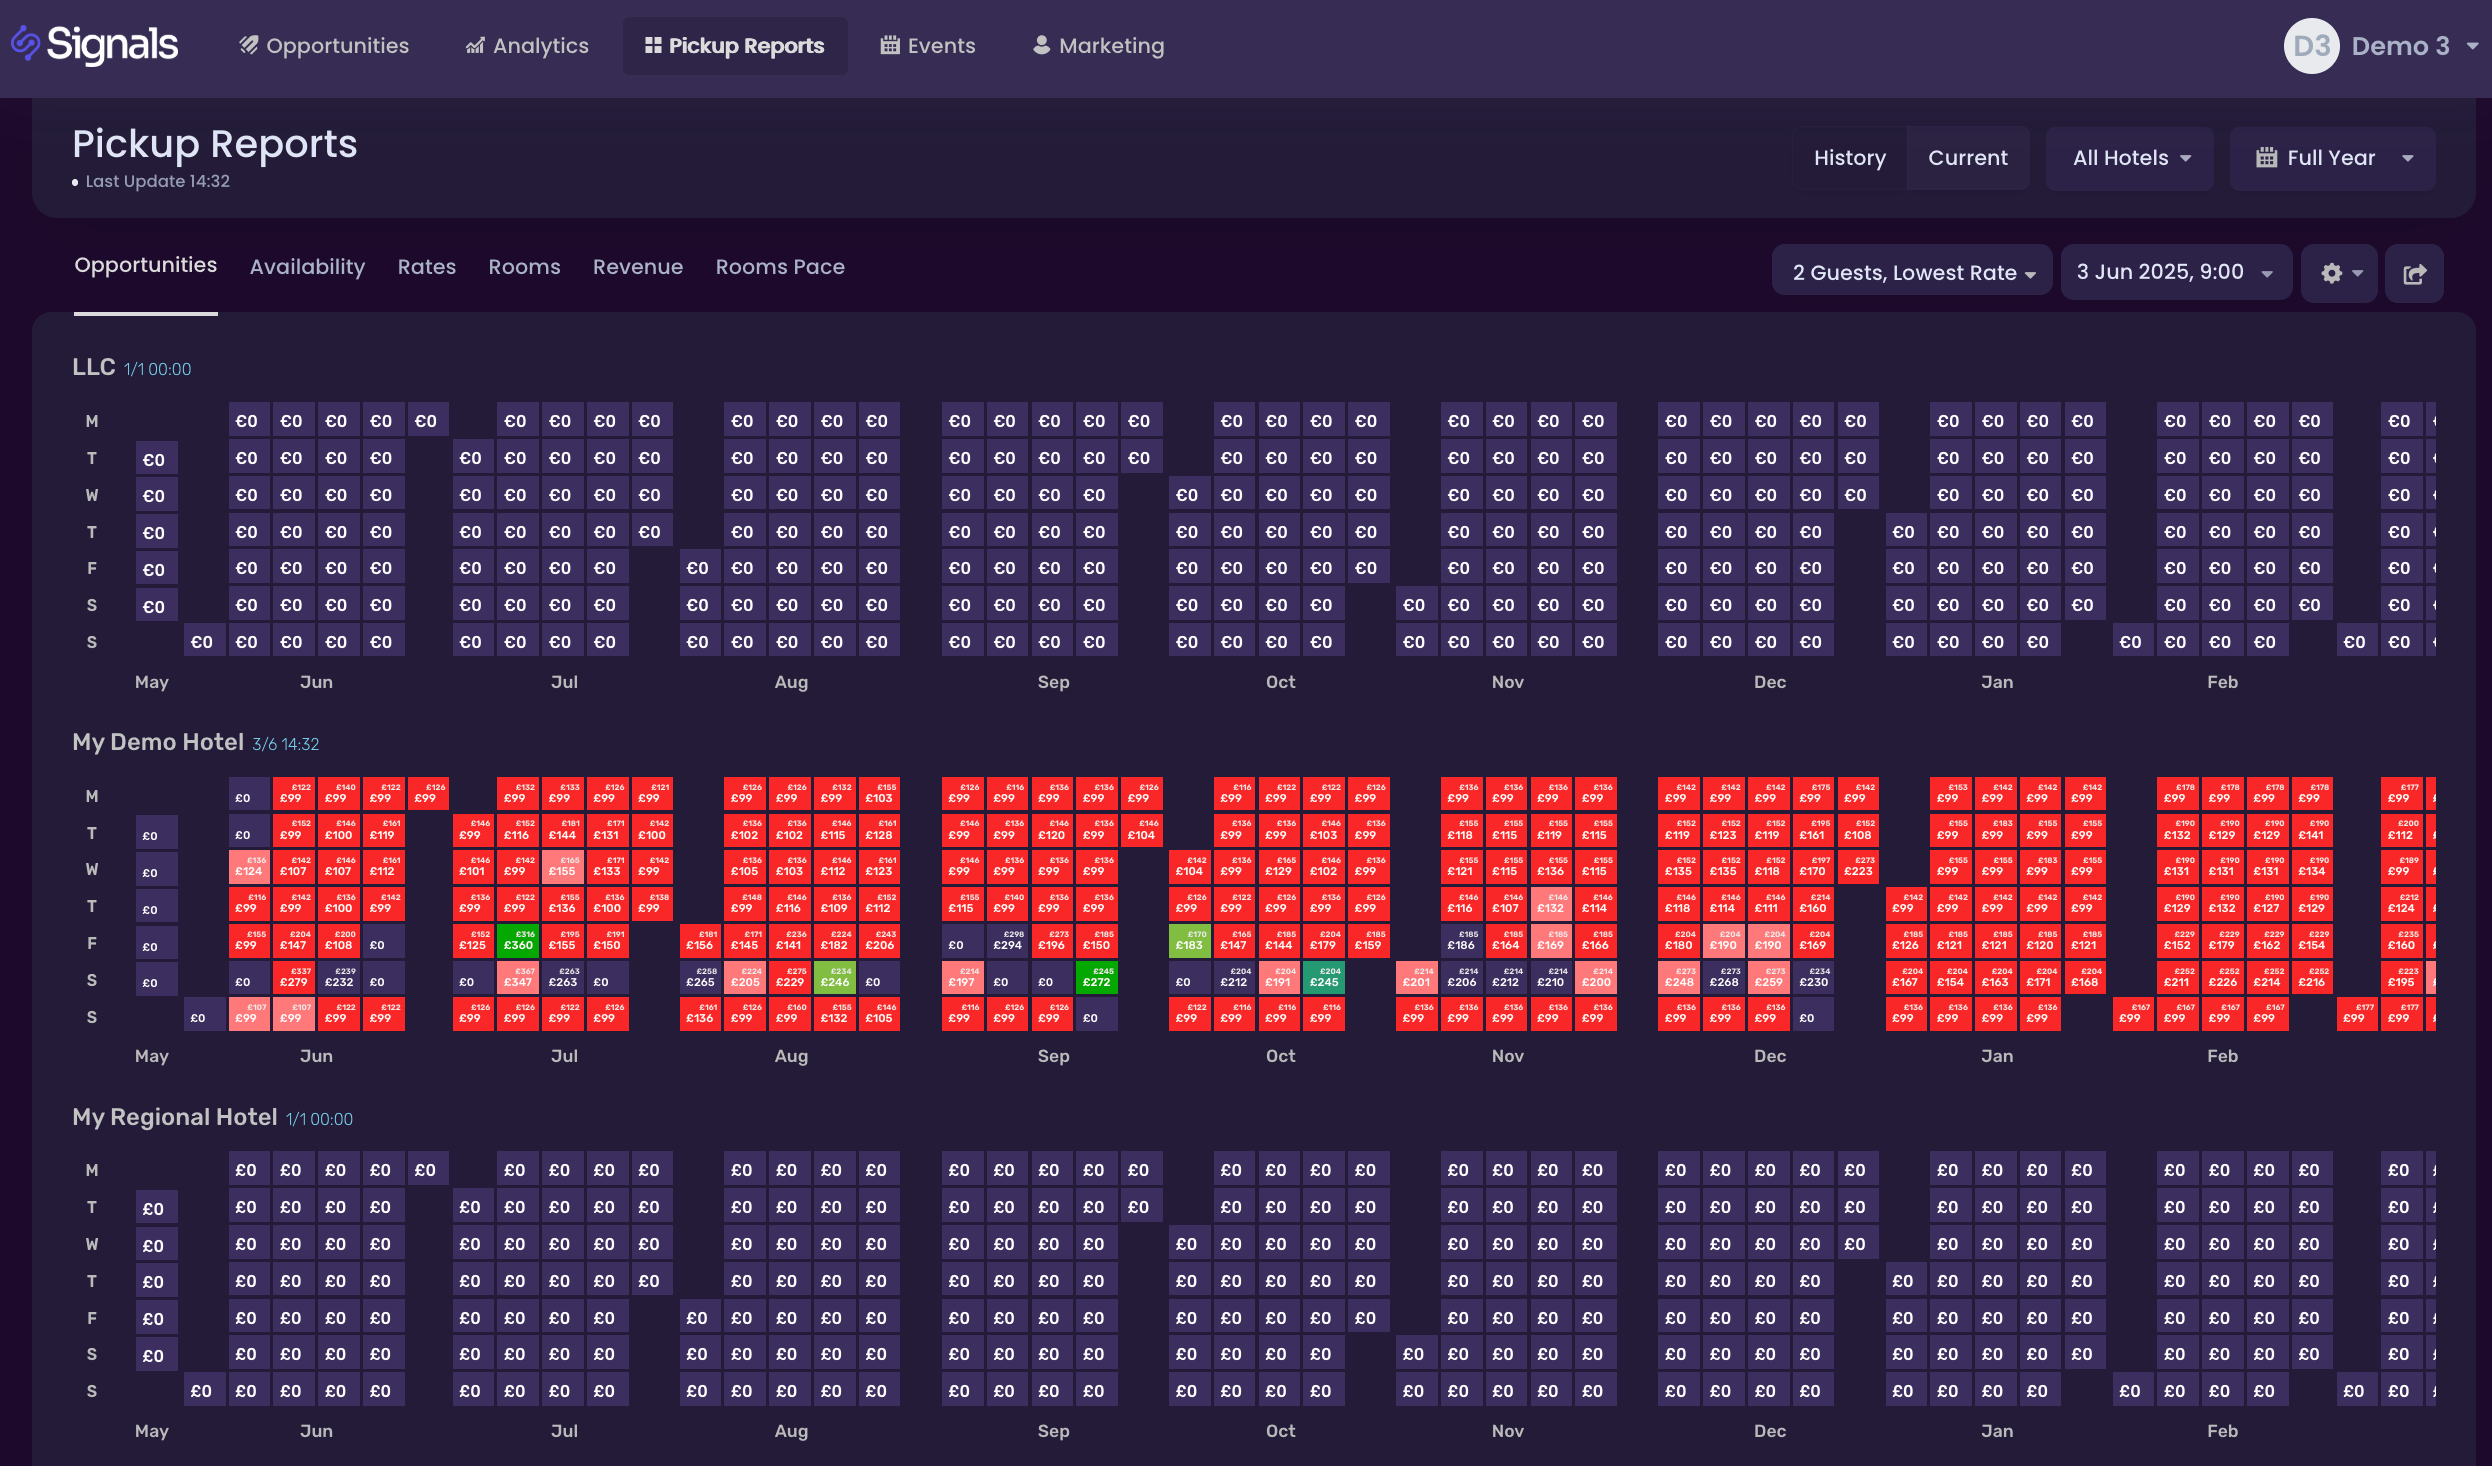
Task: Switch to Current view
Action: click(1967, 158)
